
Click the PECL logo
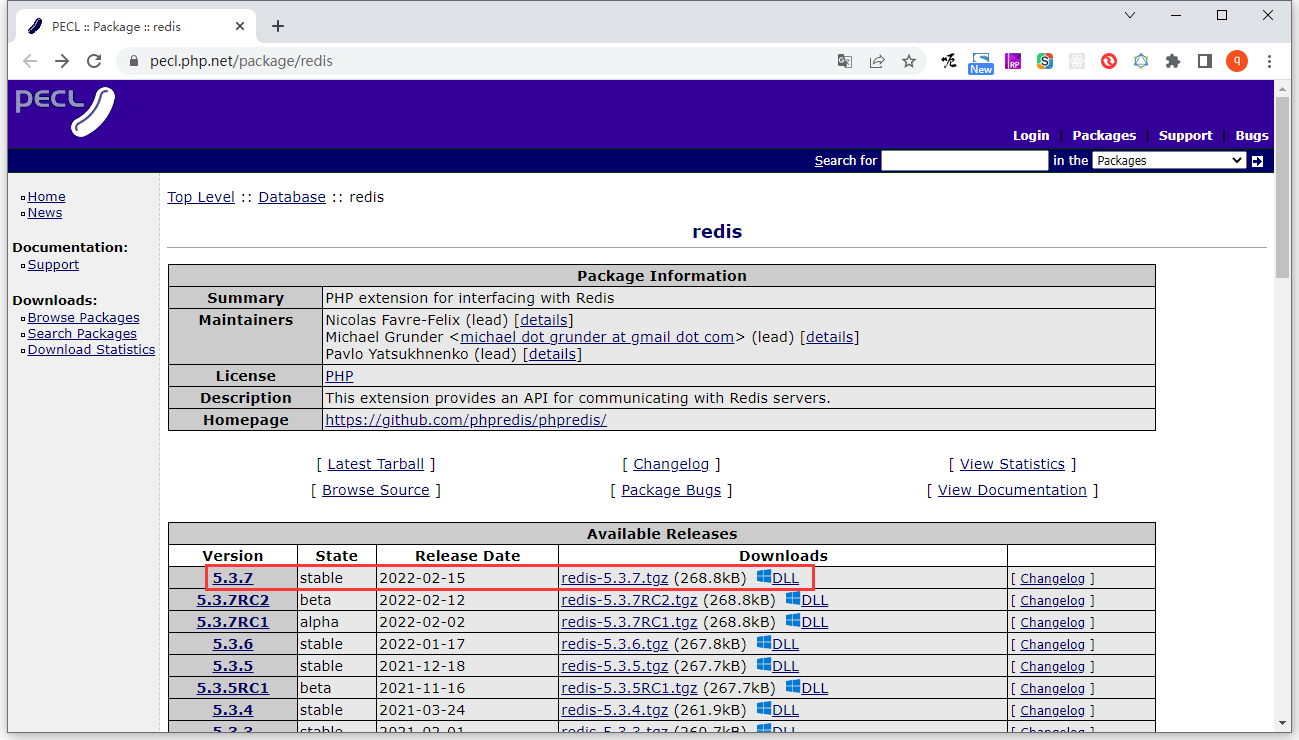click(x=65, y=111)
